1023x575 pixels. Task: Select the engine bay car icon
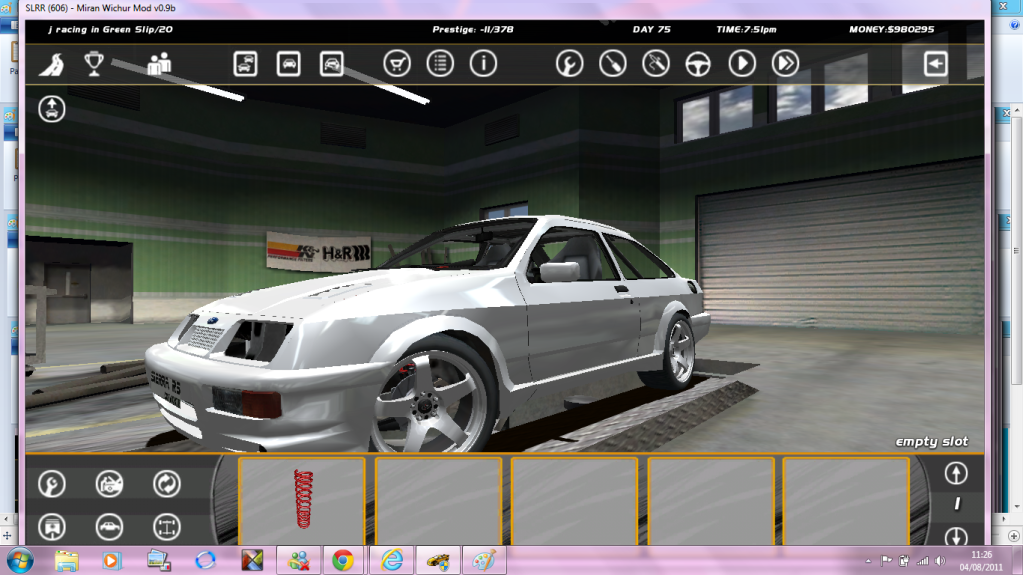109,484
